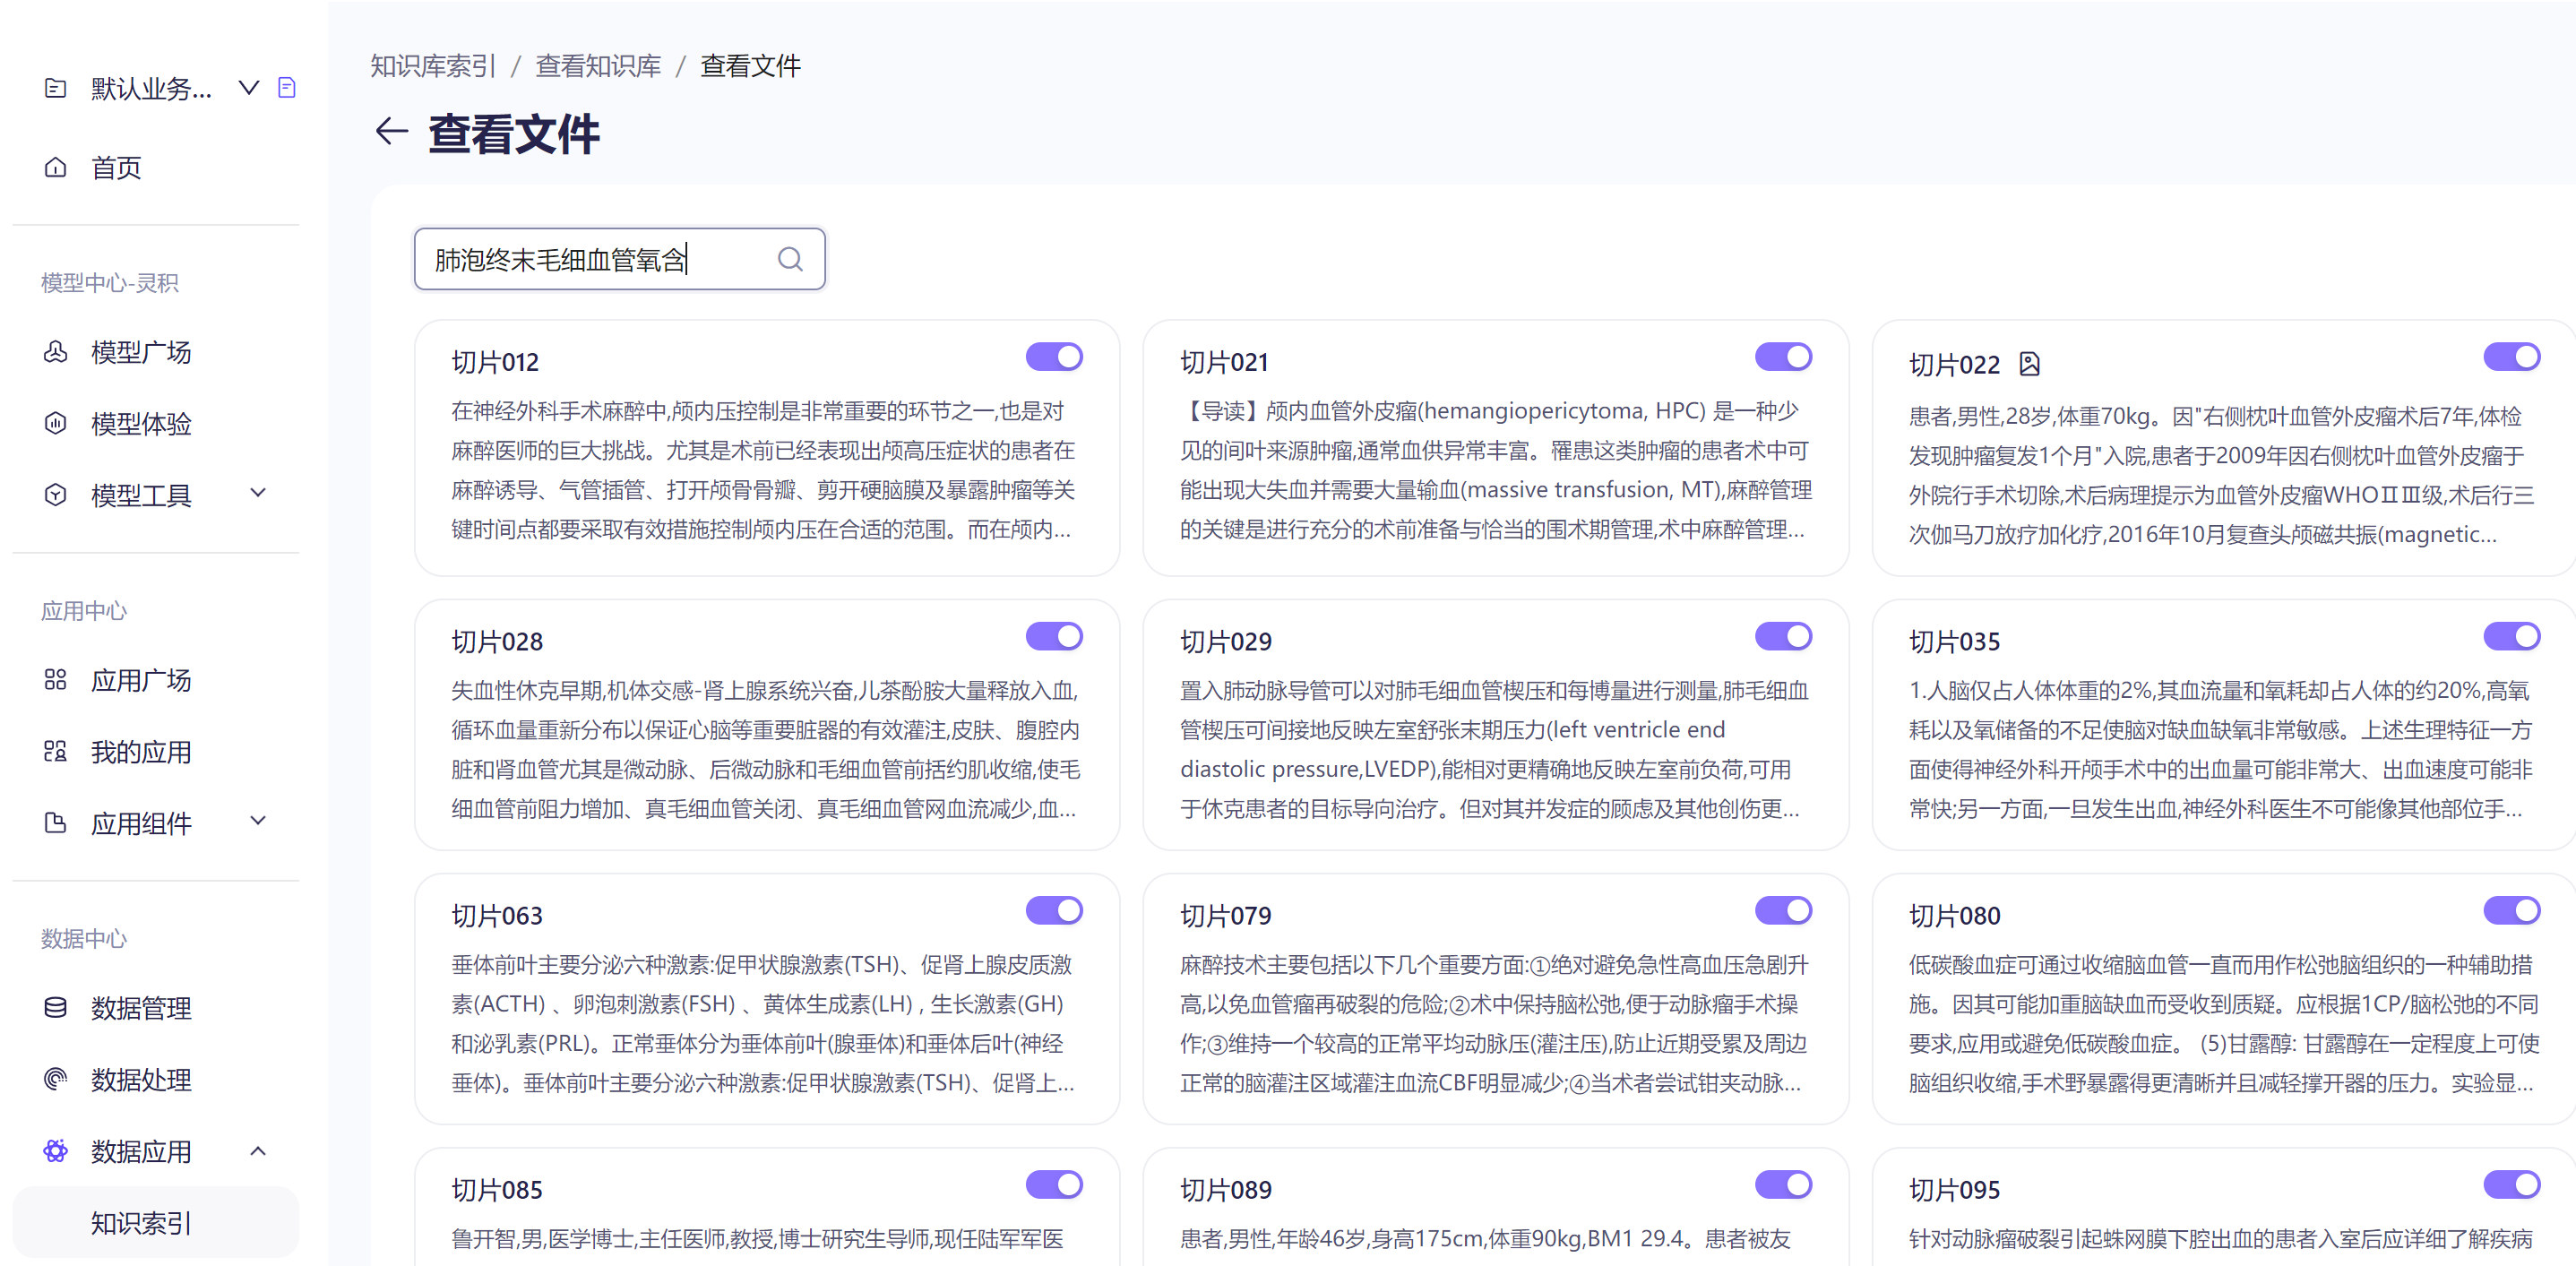
Task: Expand the 应用组件 submenu chevron
Action: 258,821
